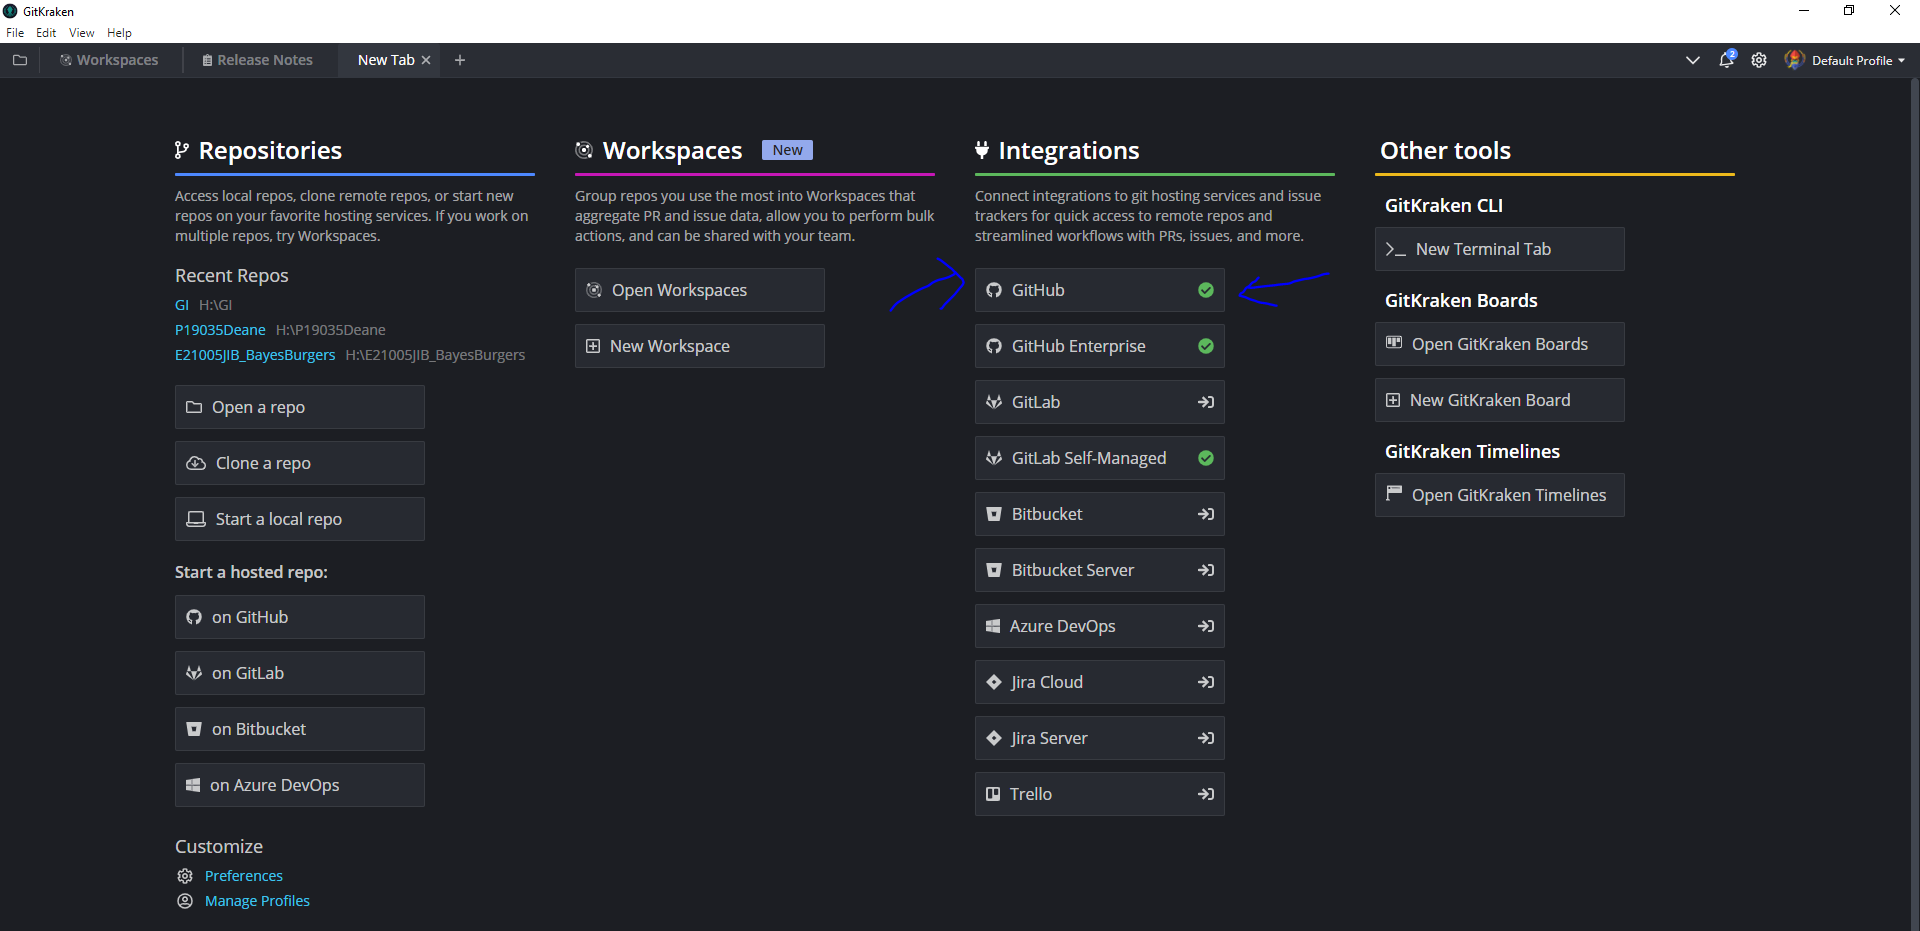Click the Open a repo button
The width and height of the screenshot is (1920, 931).
click(300, 407)
